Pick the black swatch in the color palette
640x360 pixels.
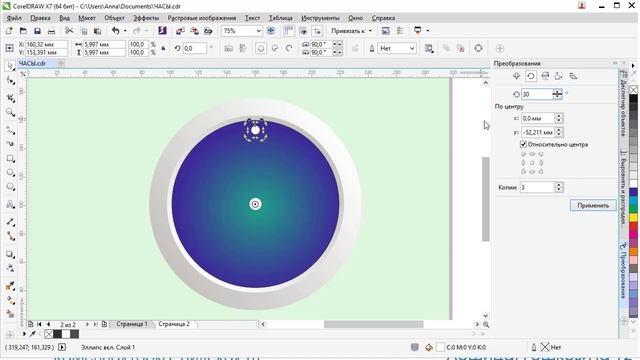pyautogui.click(x=633, y=98)
